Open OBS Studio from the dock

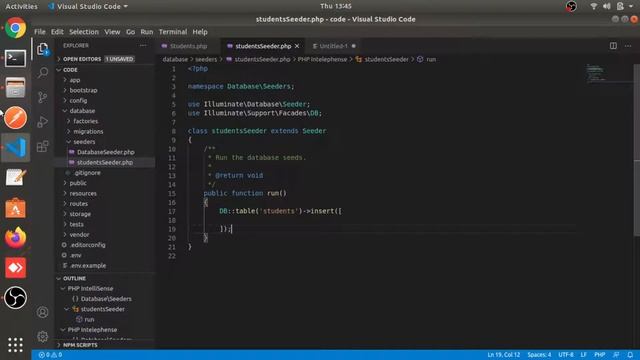pos(16,298)
